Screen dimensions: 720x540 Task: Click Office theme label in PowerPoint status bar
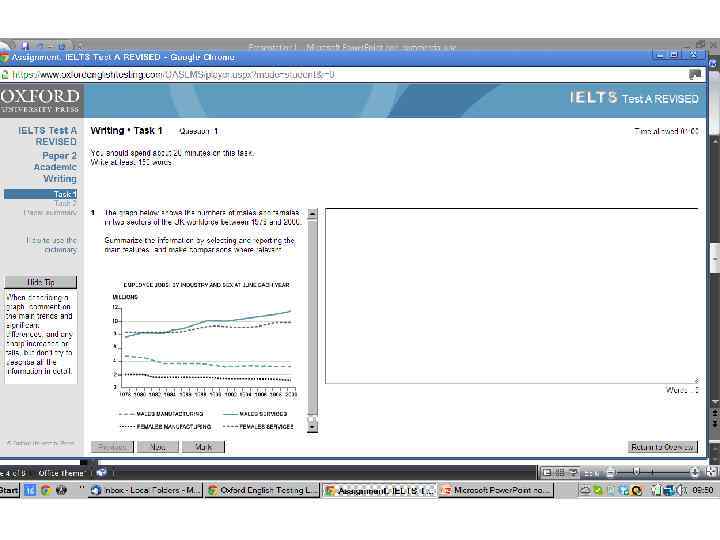coord(61,473)
